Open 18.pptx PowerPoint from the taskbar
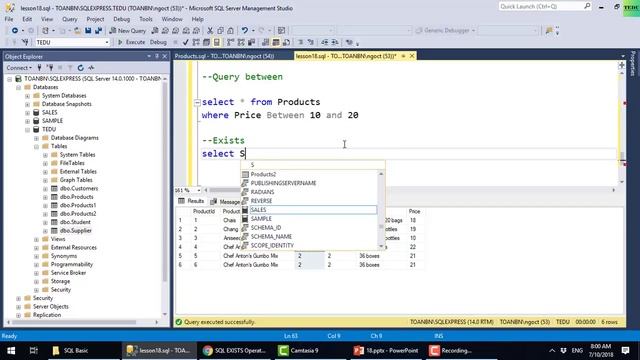This screenshot has width=640, height=360. tap(386, 351)
